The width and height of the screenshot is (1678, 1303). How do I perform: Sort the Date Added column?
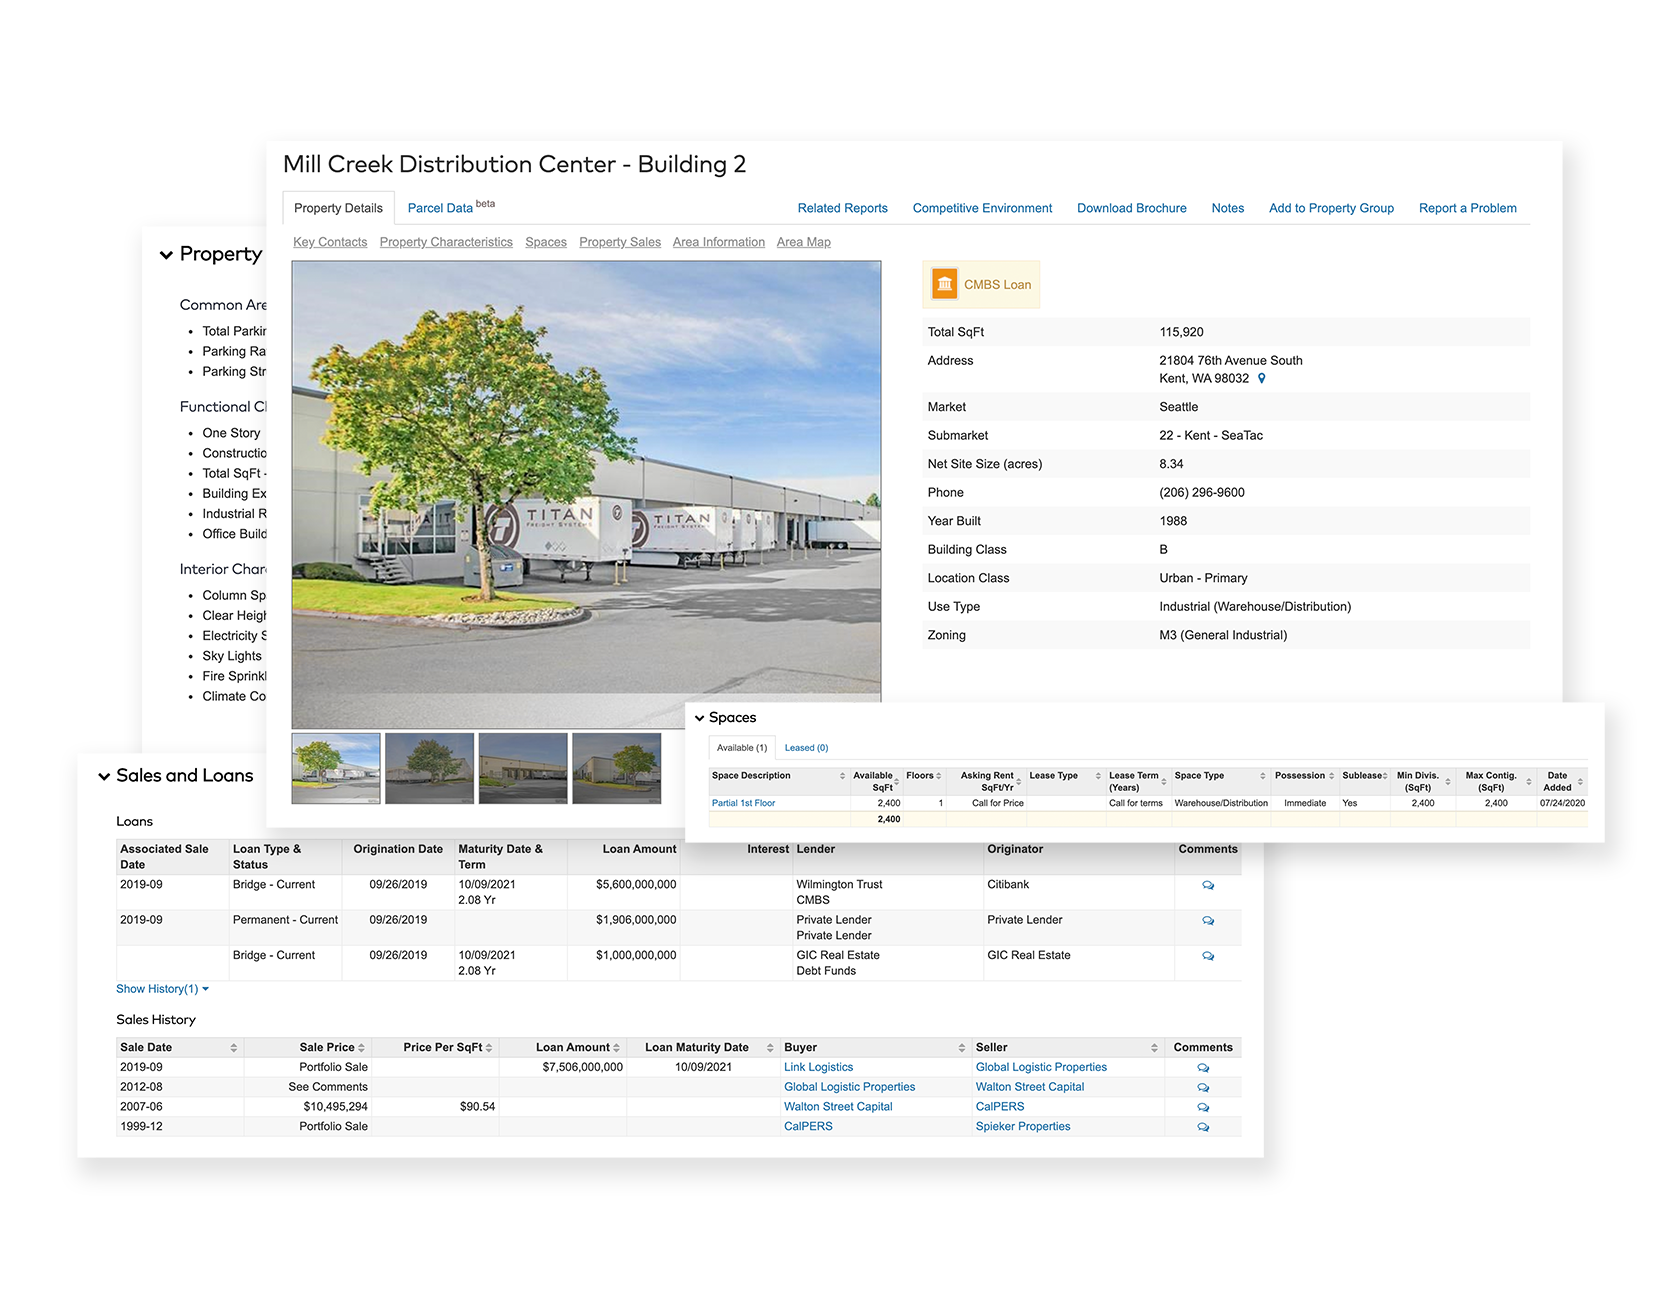click(1582, 780)
